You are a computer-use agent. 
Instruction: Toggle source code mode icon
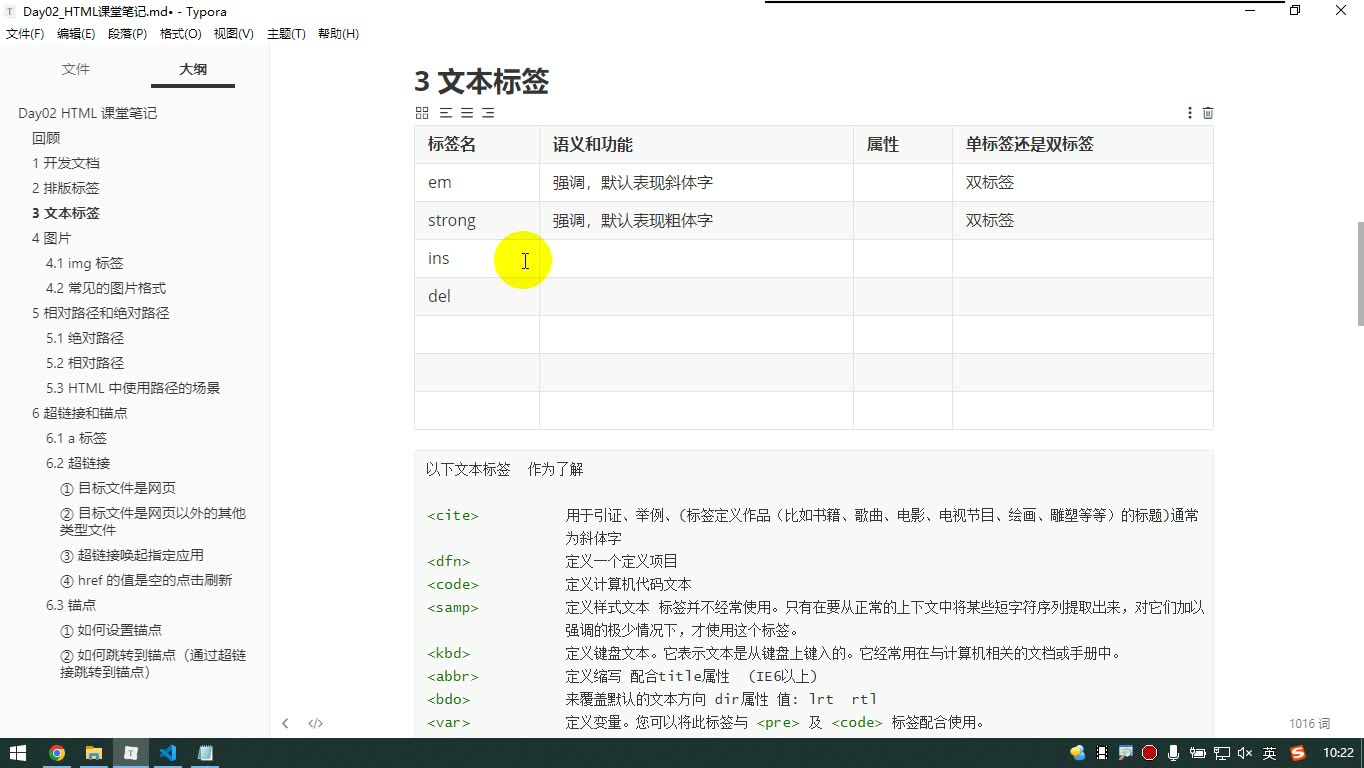click(x=315, y=723)
